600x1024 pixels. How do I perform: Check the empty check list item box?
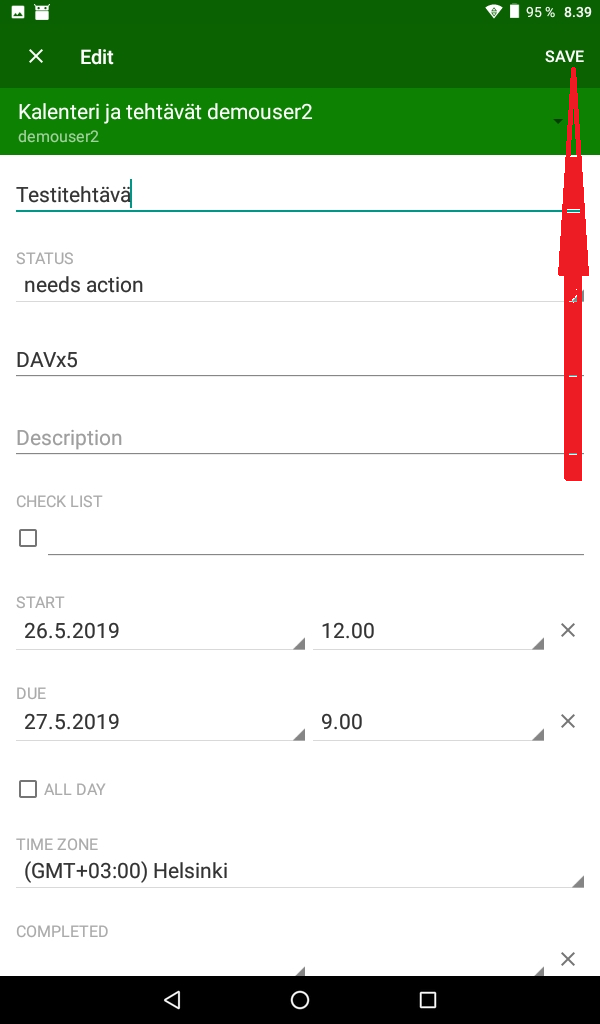click(x=28, y=538)
